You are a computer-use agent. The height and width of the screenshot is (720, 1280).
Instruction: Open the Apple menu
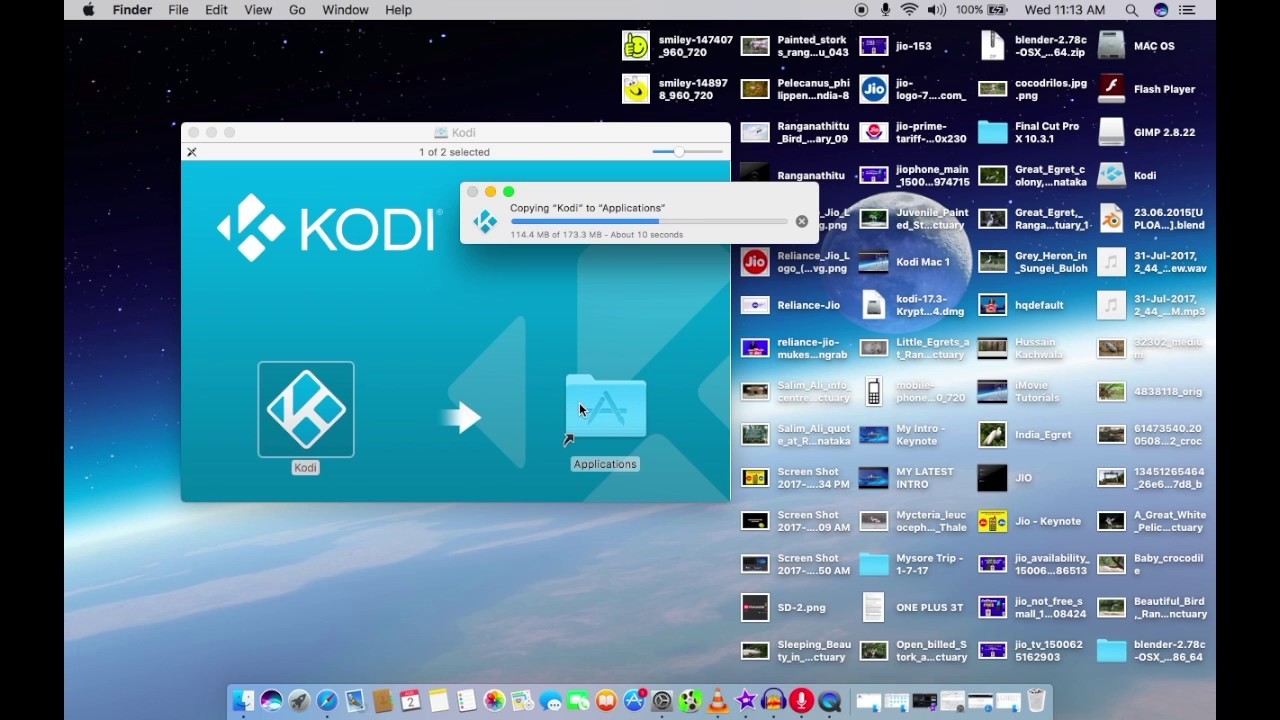[x=88, y=10]
